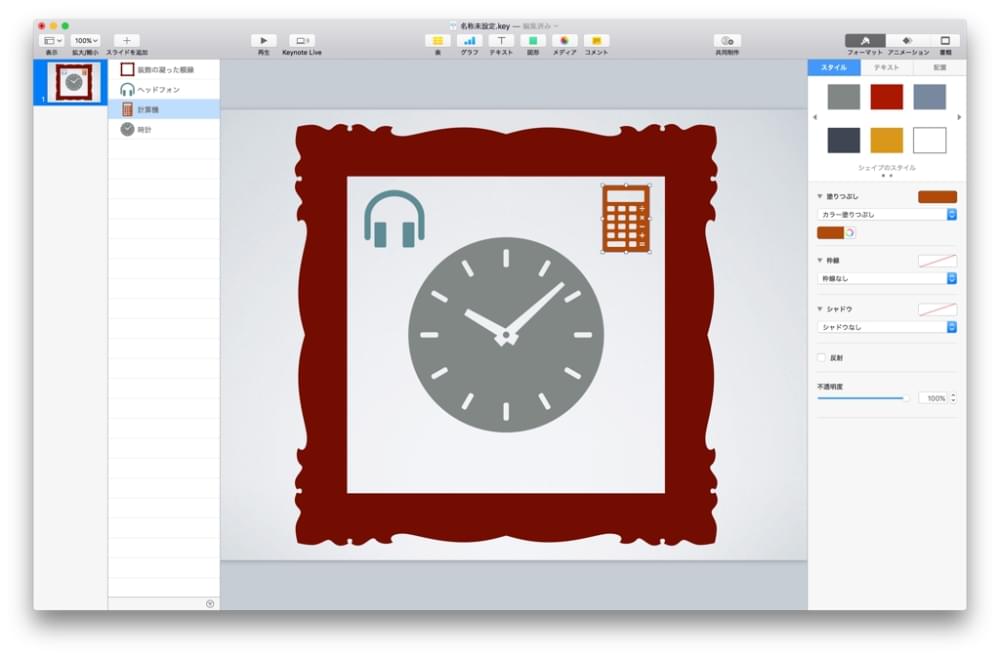Screen dimensions: 1000x658
Task: Switch to the 配置 tab
Action: click(x=939, y=68)
